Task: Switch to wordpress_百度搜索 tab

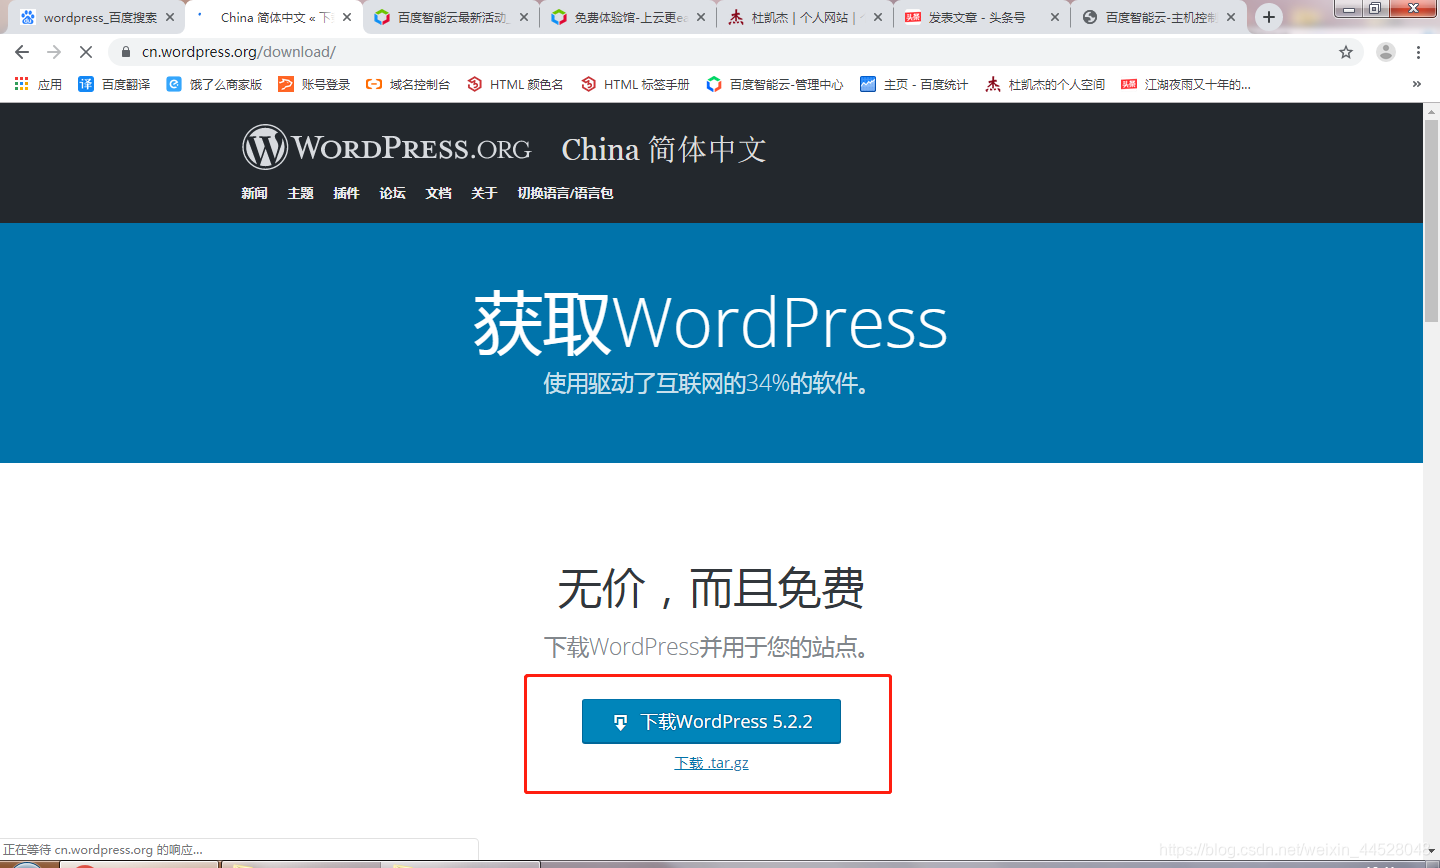Action: coord(98,17)
